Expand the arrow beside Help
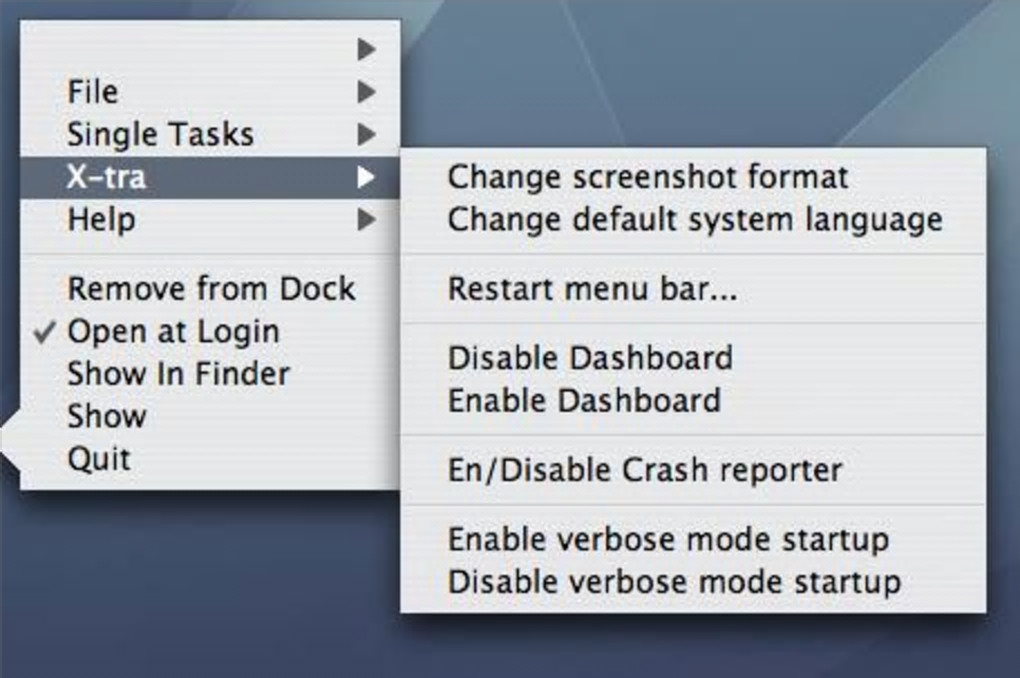The height and width of the screenshot is (678, 1020). coord(367,219)
